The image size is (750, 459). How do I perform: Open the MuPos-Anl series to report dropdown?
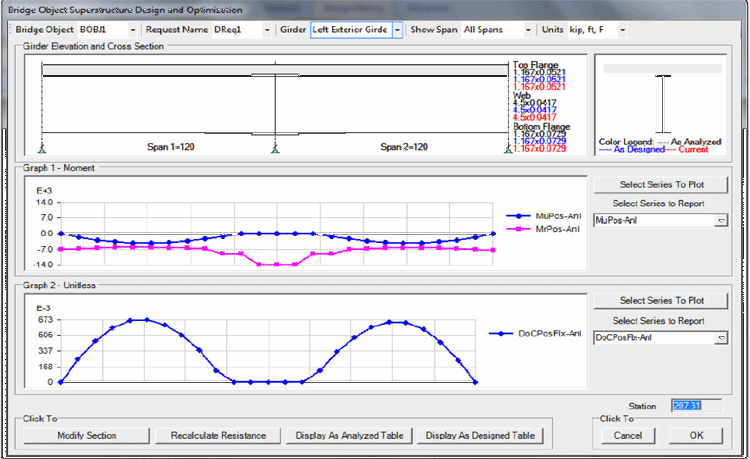[721, 219]
